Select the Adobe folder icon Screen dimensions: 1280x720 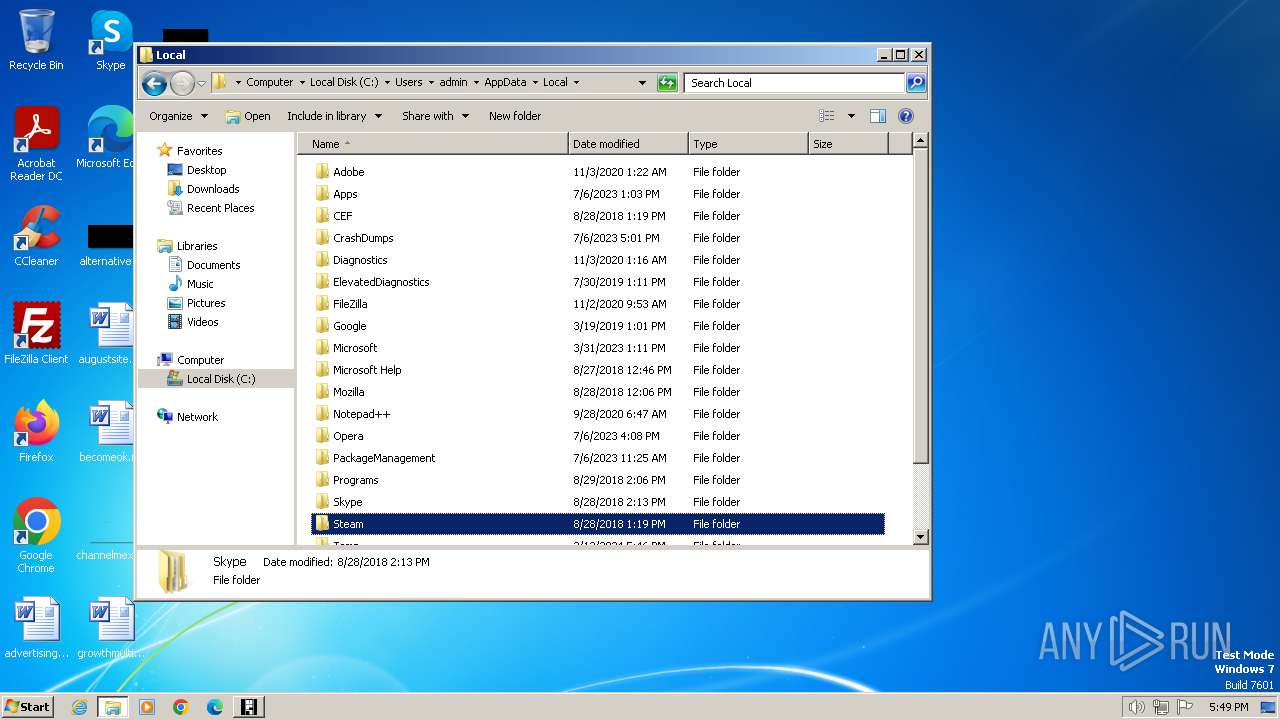322,172
